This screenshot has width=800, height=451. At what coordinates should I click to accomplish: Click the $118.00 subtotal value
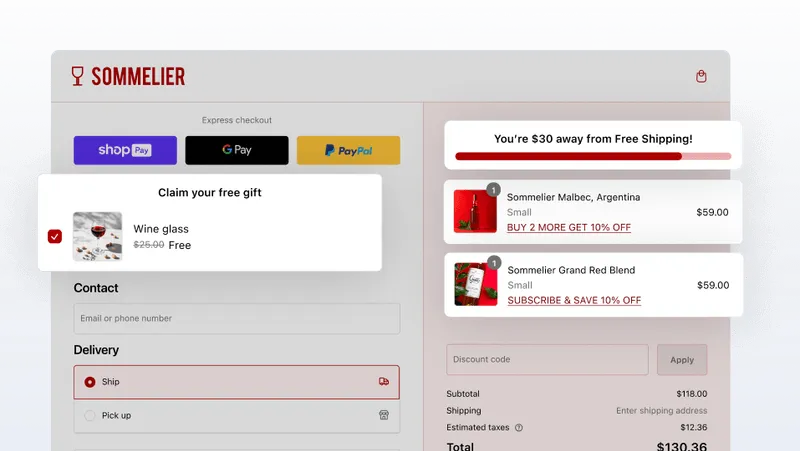[x=692, y=394]
